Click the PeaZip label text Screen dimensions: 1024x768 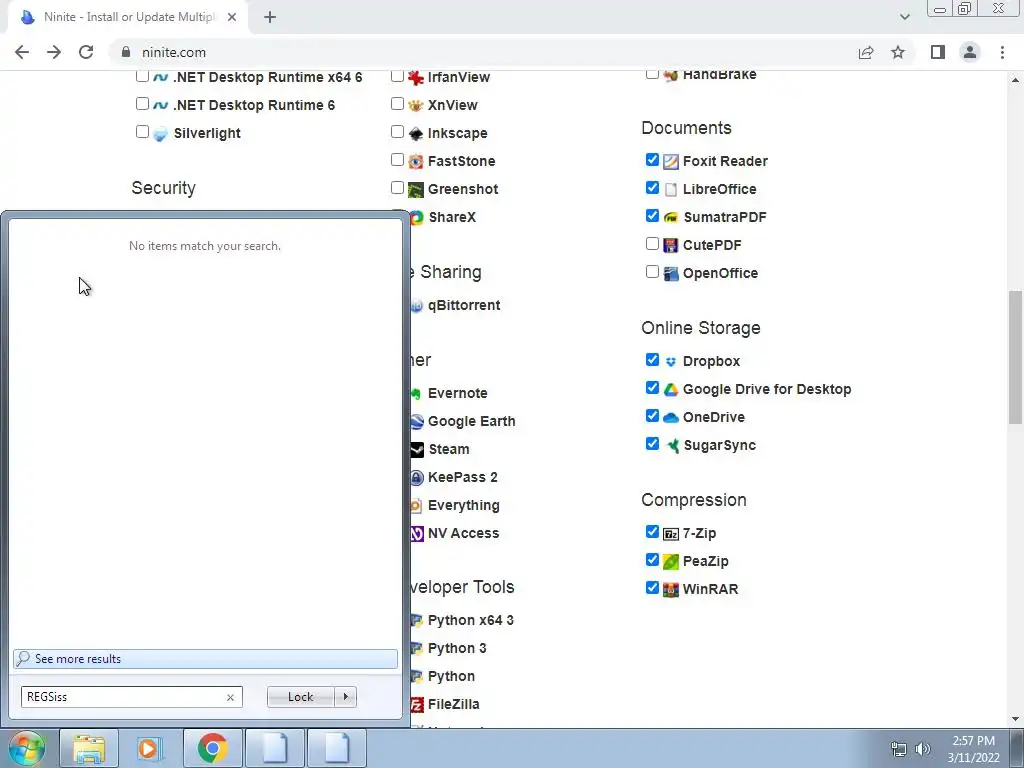[x=705, y=562]
